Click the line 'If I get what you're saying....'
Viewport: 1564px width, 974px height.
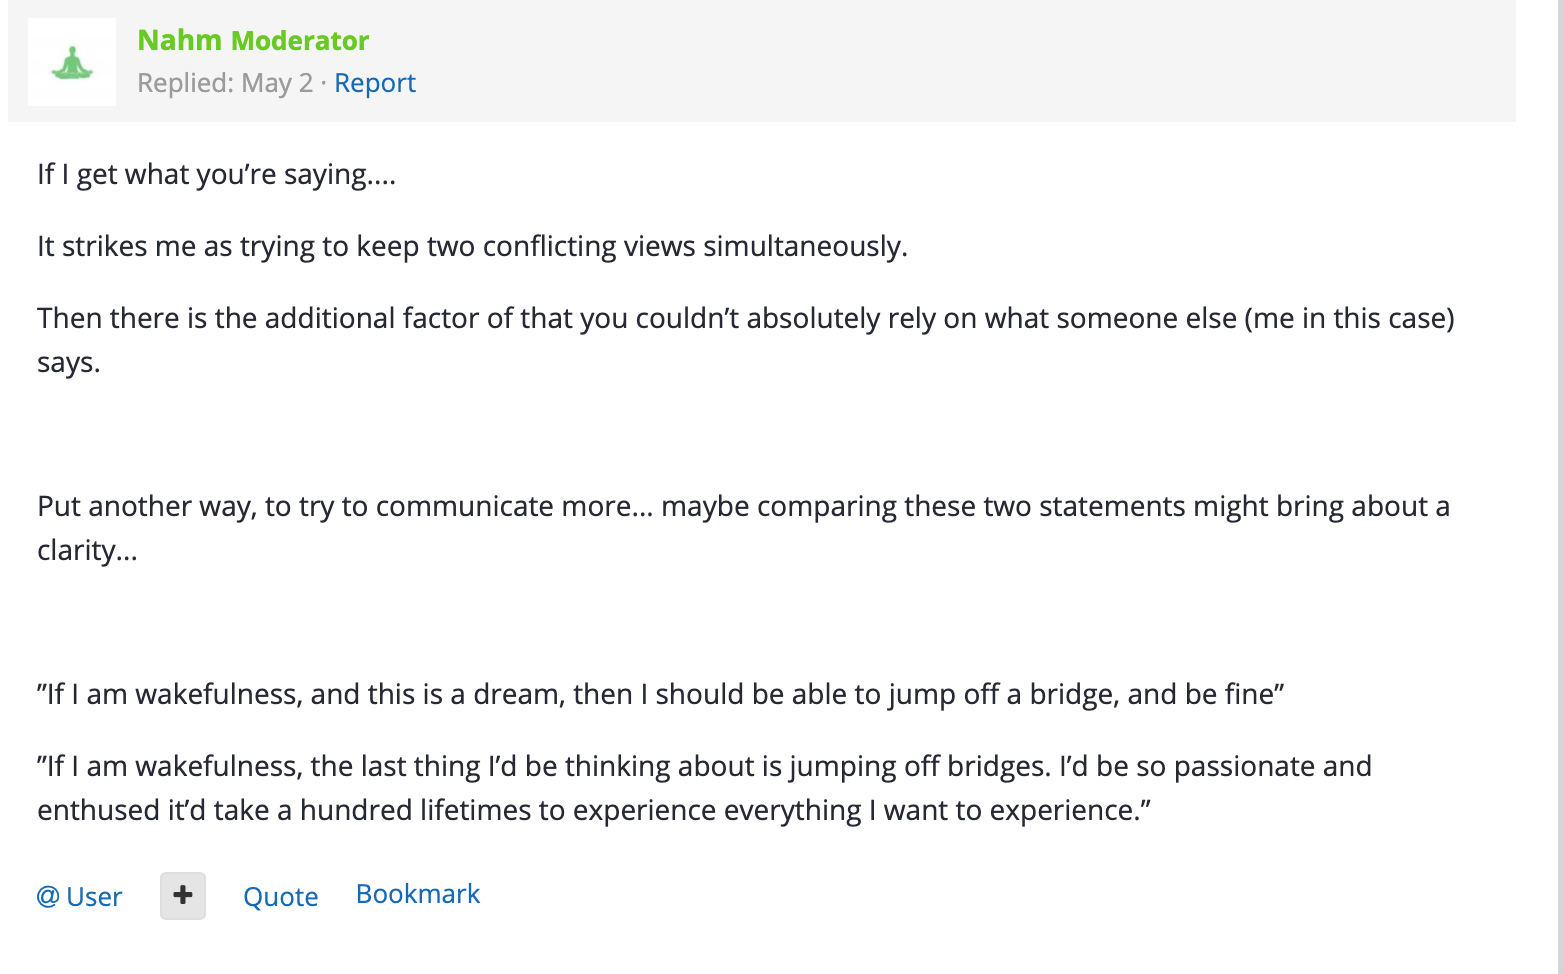[217, 174]
